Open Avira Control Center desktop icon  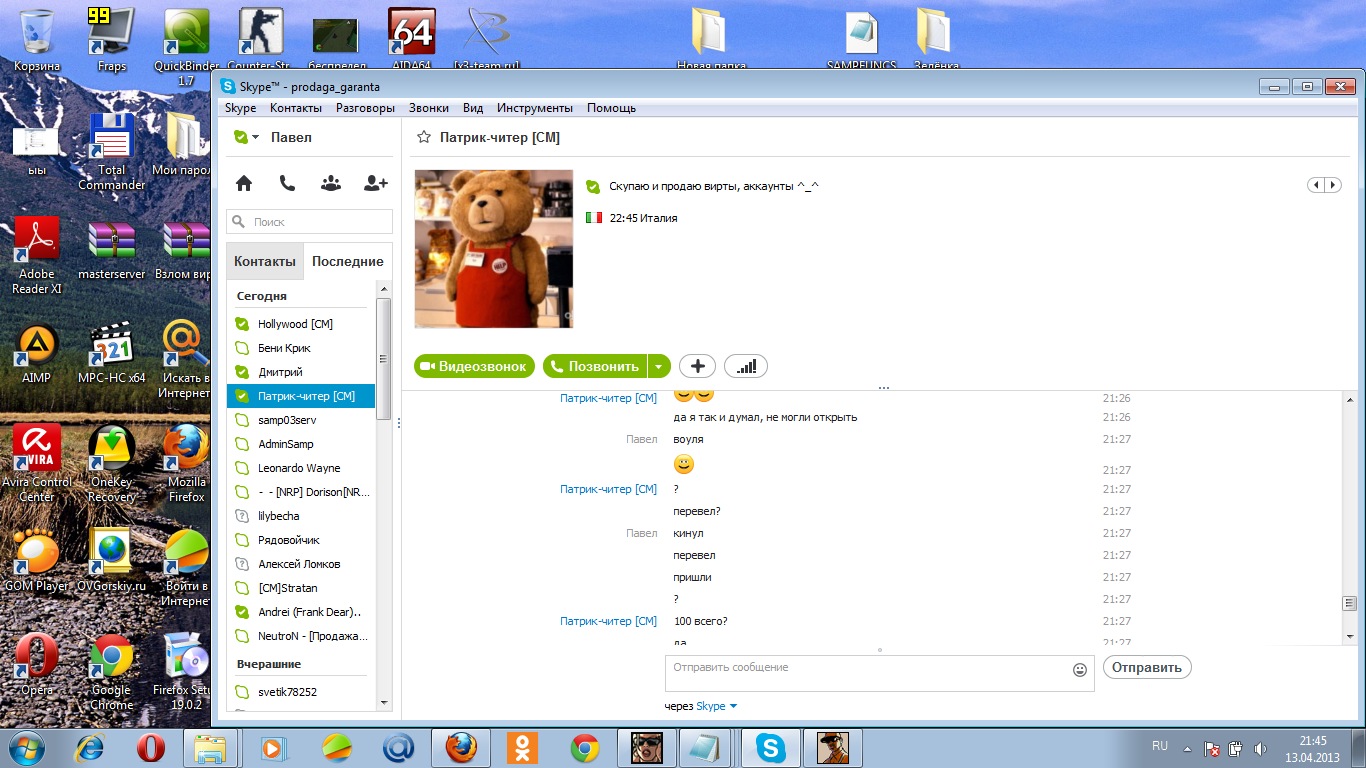click(x=37, y=462)
